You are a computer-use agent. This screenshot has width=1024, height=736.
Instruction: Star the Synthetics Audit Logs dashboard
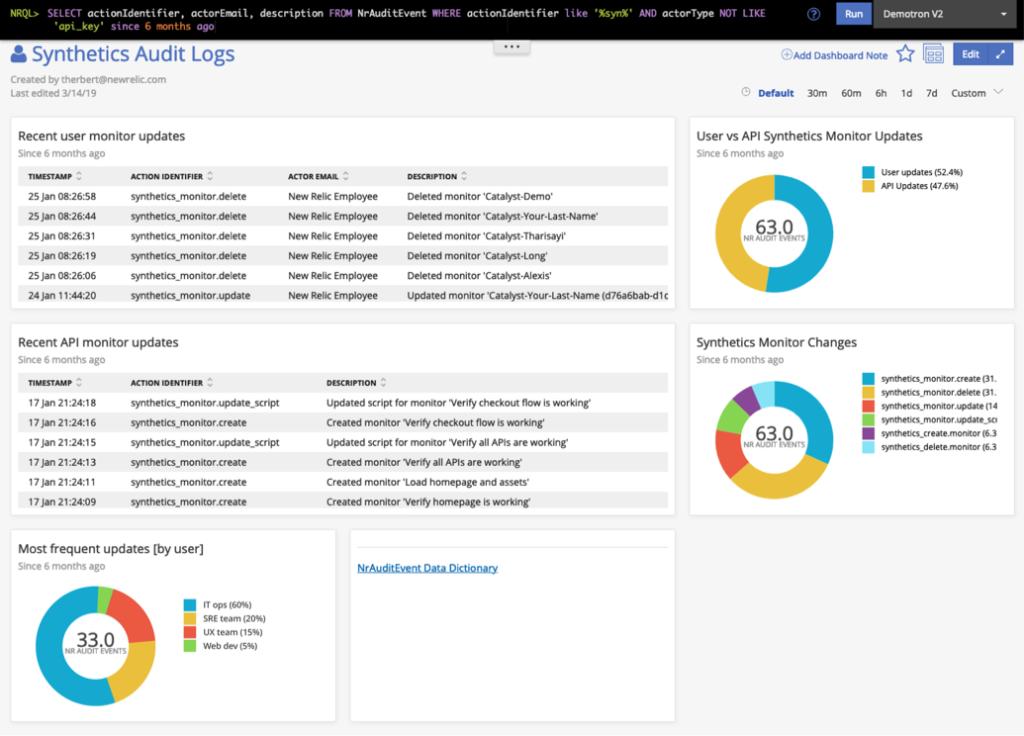[905, 53]
